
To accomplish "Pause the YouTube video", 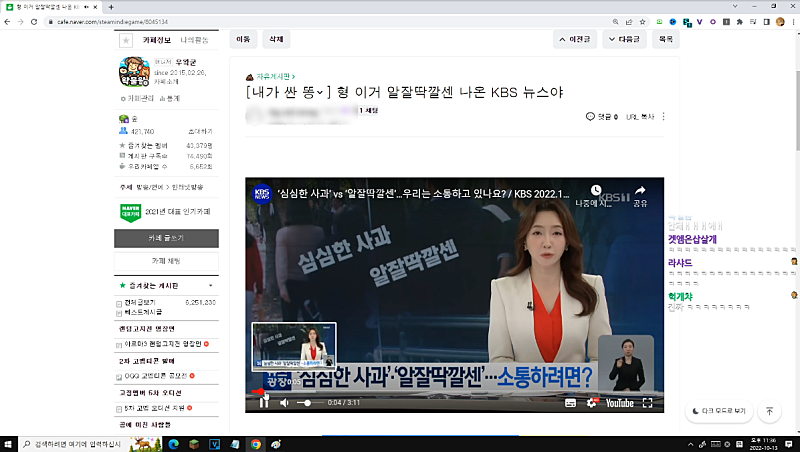I will [x=264, y=403].
